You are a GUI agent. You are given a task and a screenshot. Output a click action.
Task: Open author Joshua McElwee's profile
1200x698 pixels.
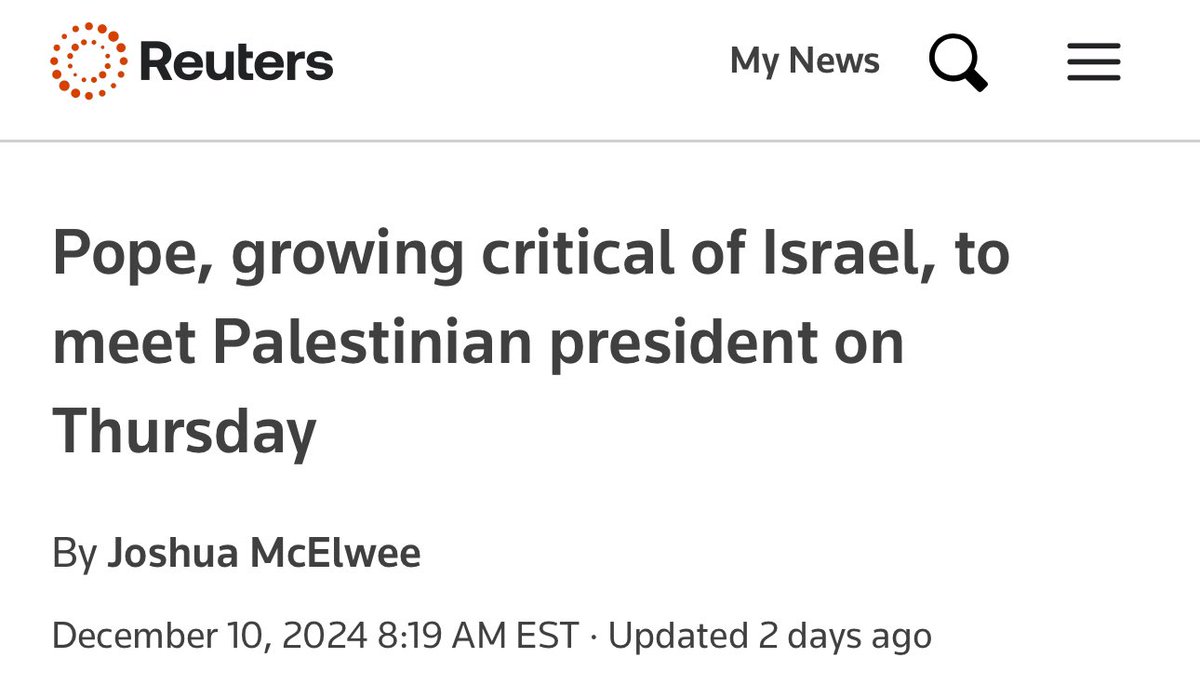point(264,553)
